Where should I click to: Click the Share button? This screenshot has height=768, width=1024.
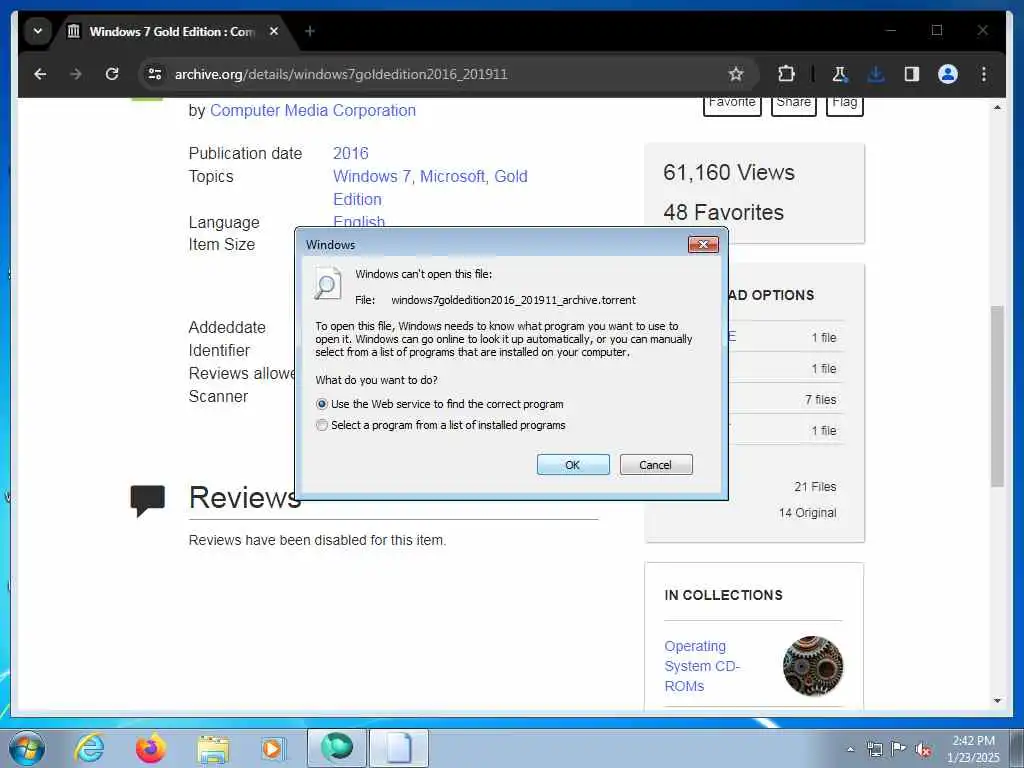click(x=793, y=103)
